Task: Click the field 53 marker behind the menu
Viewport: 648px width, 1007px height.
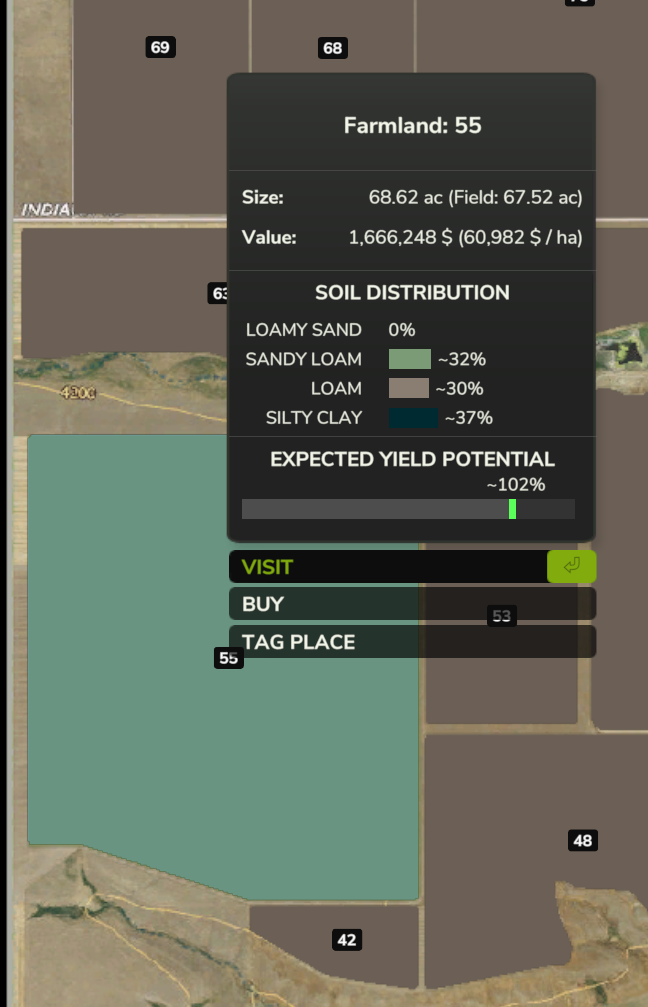Action: pyautogui.click(x=502, y=616)
